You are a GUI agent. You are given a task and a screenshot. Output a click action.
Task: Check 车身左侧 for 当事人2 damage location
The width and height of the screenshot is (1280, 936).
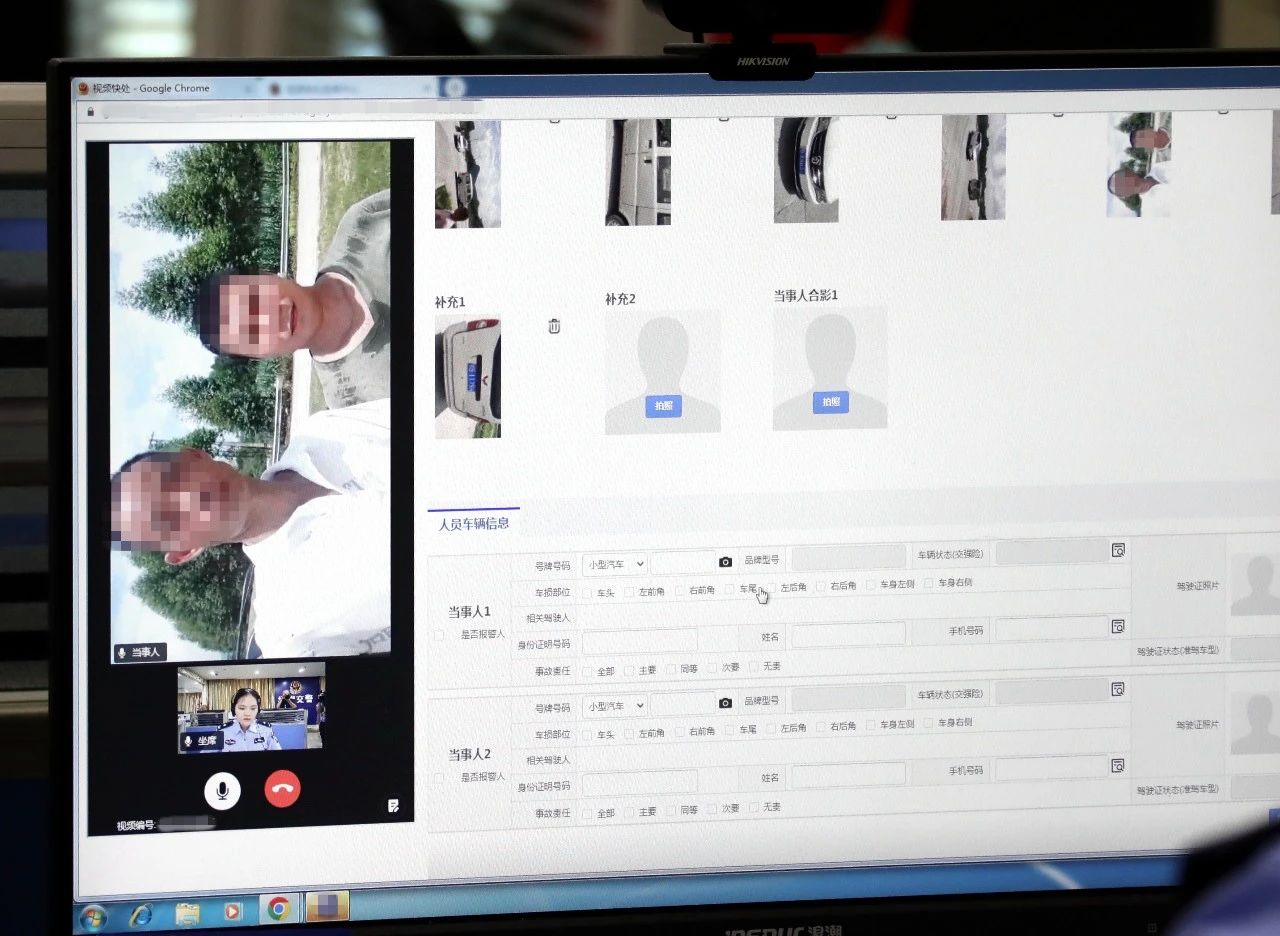(x=871, y=725)
